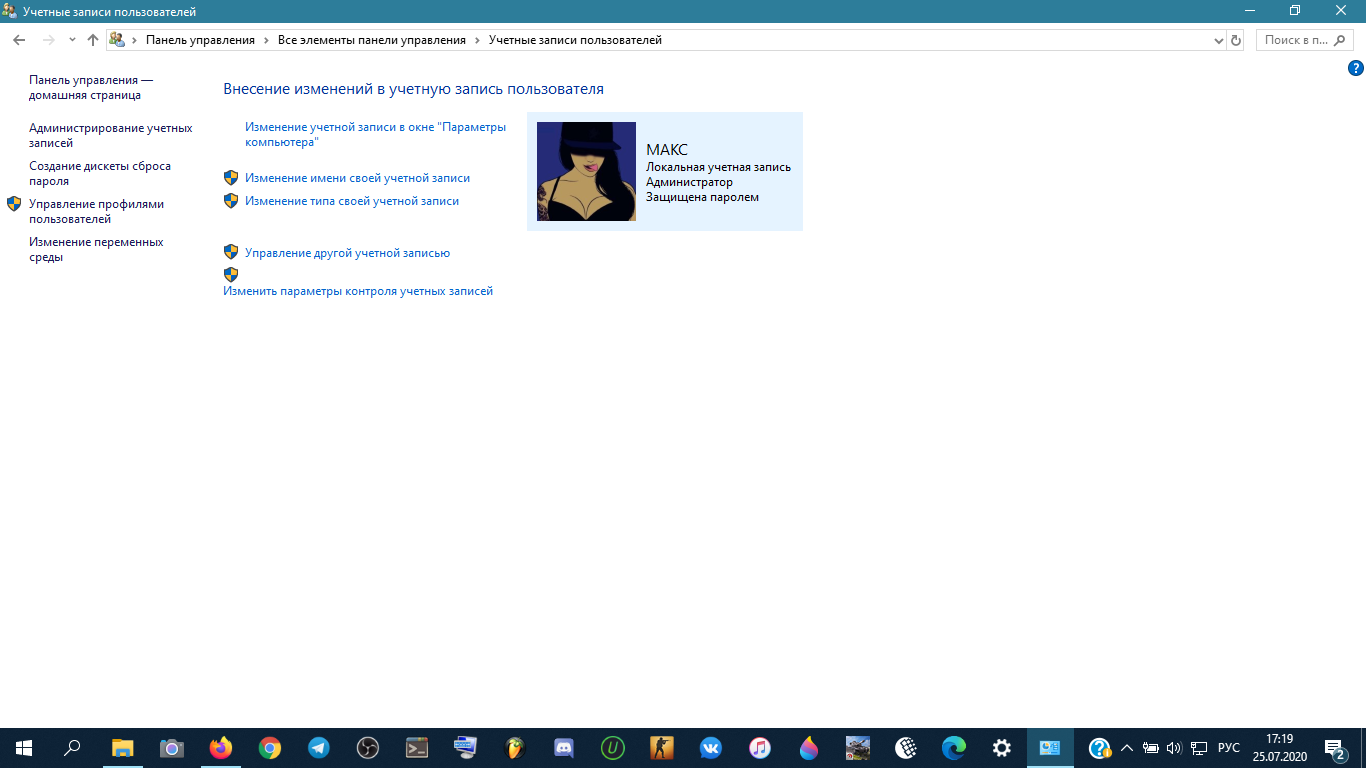
Task: Click 'Все элементы панели управления' breadcrumb
Action: coord(371,40)
